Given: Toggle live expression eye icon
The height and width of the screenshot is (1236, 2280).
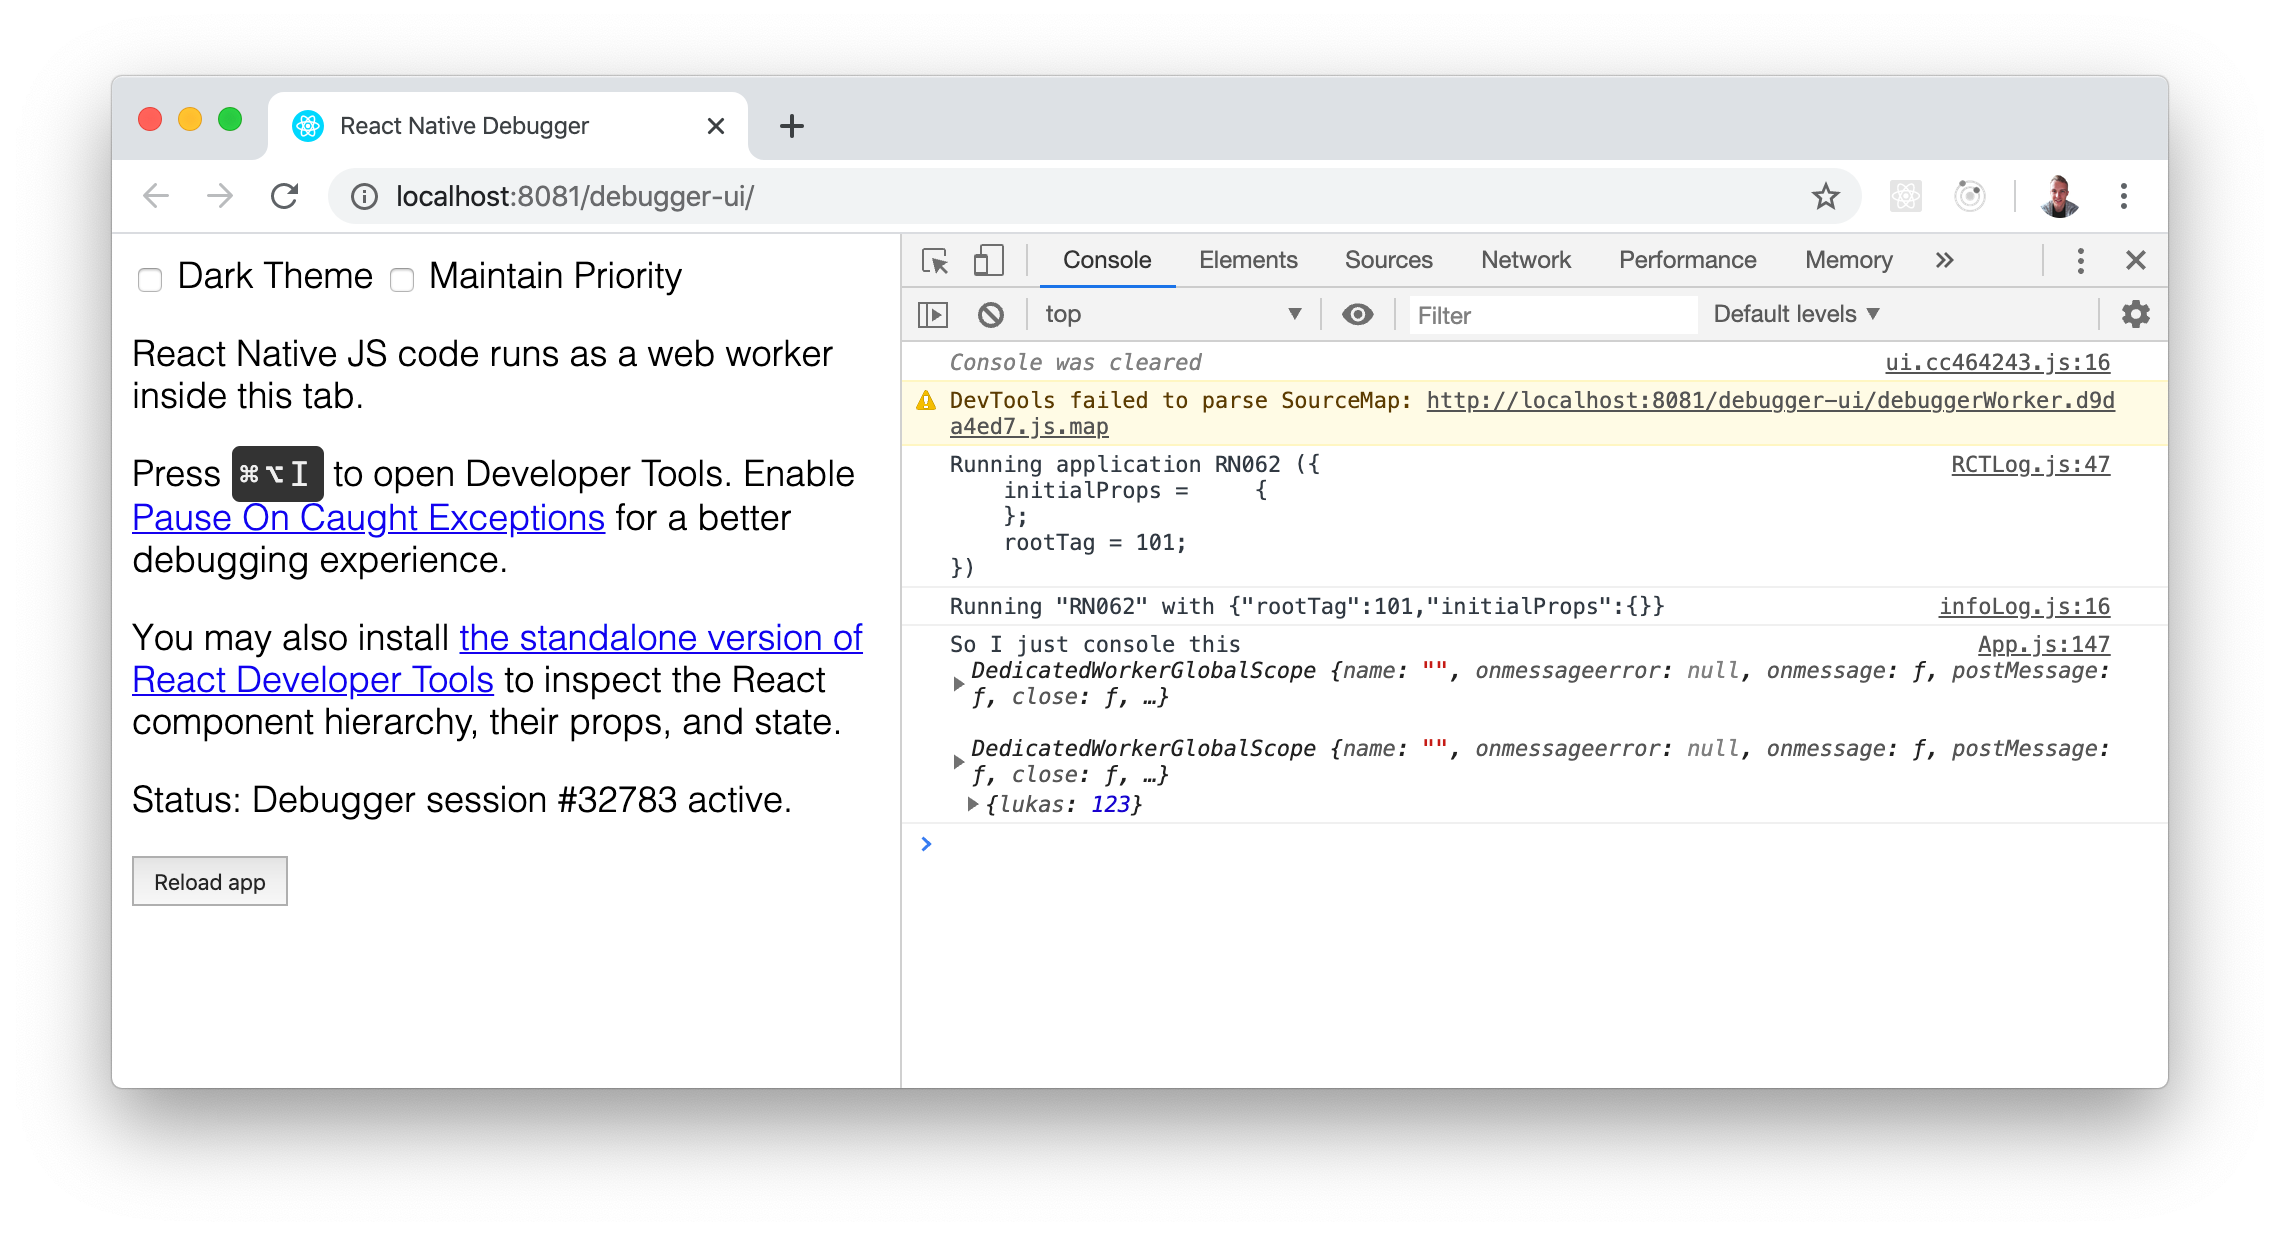Looking at the screenshot, I should pos(1357,315).
